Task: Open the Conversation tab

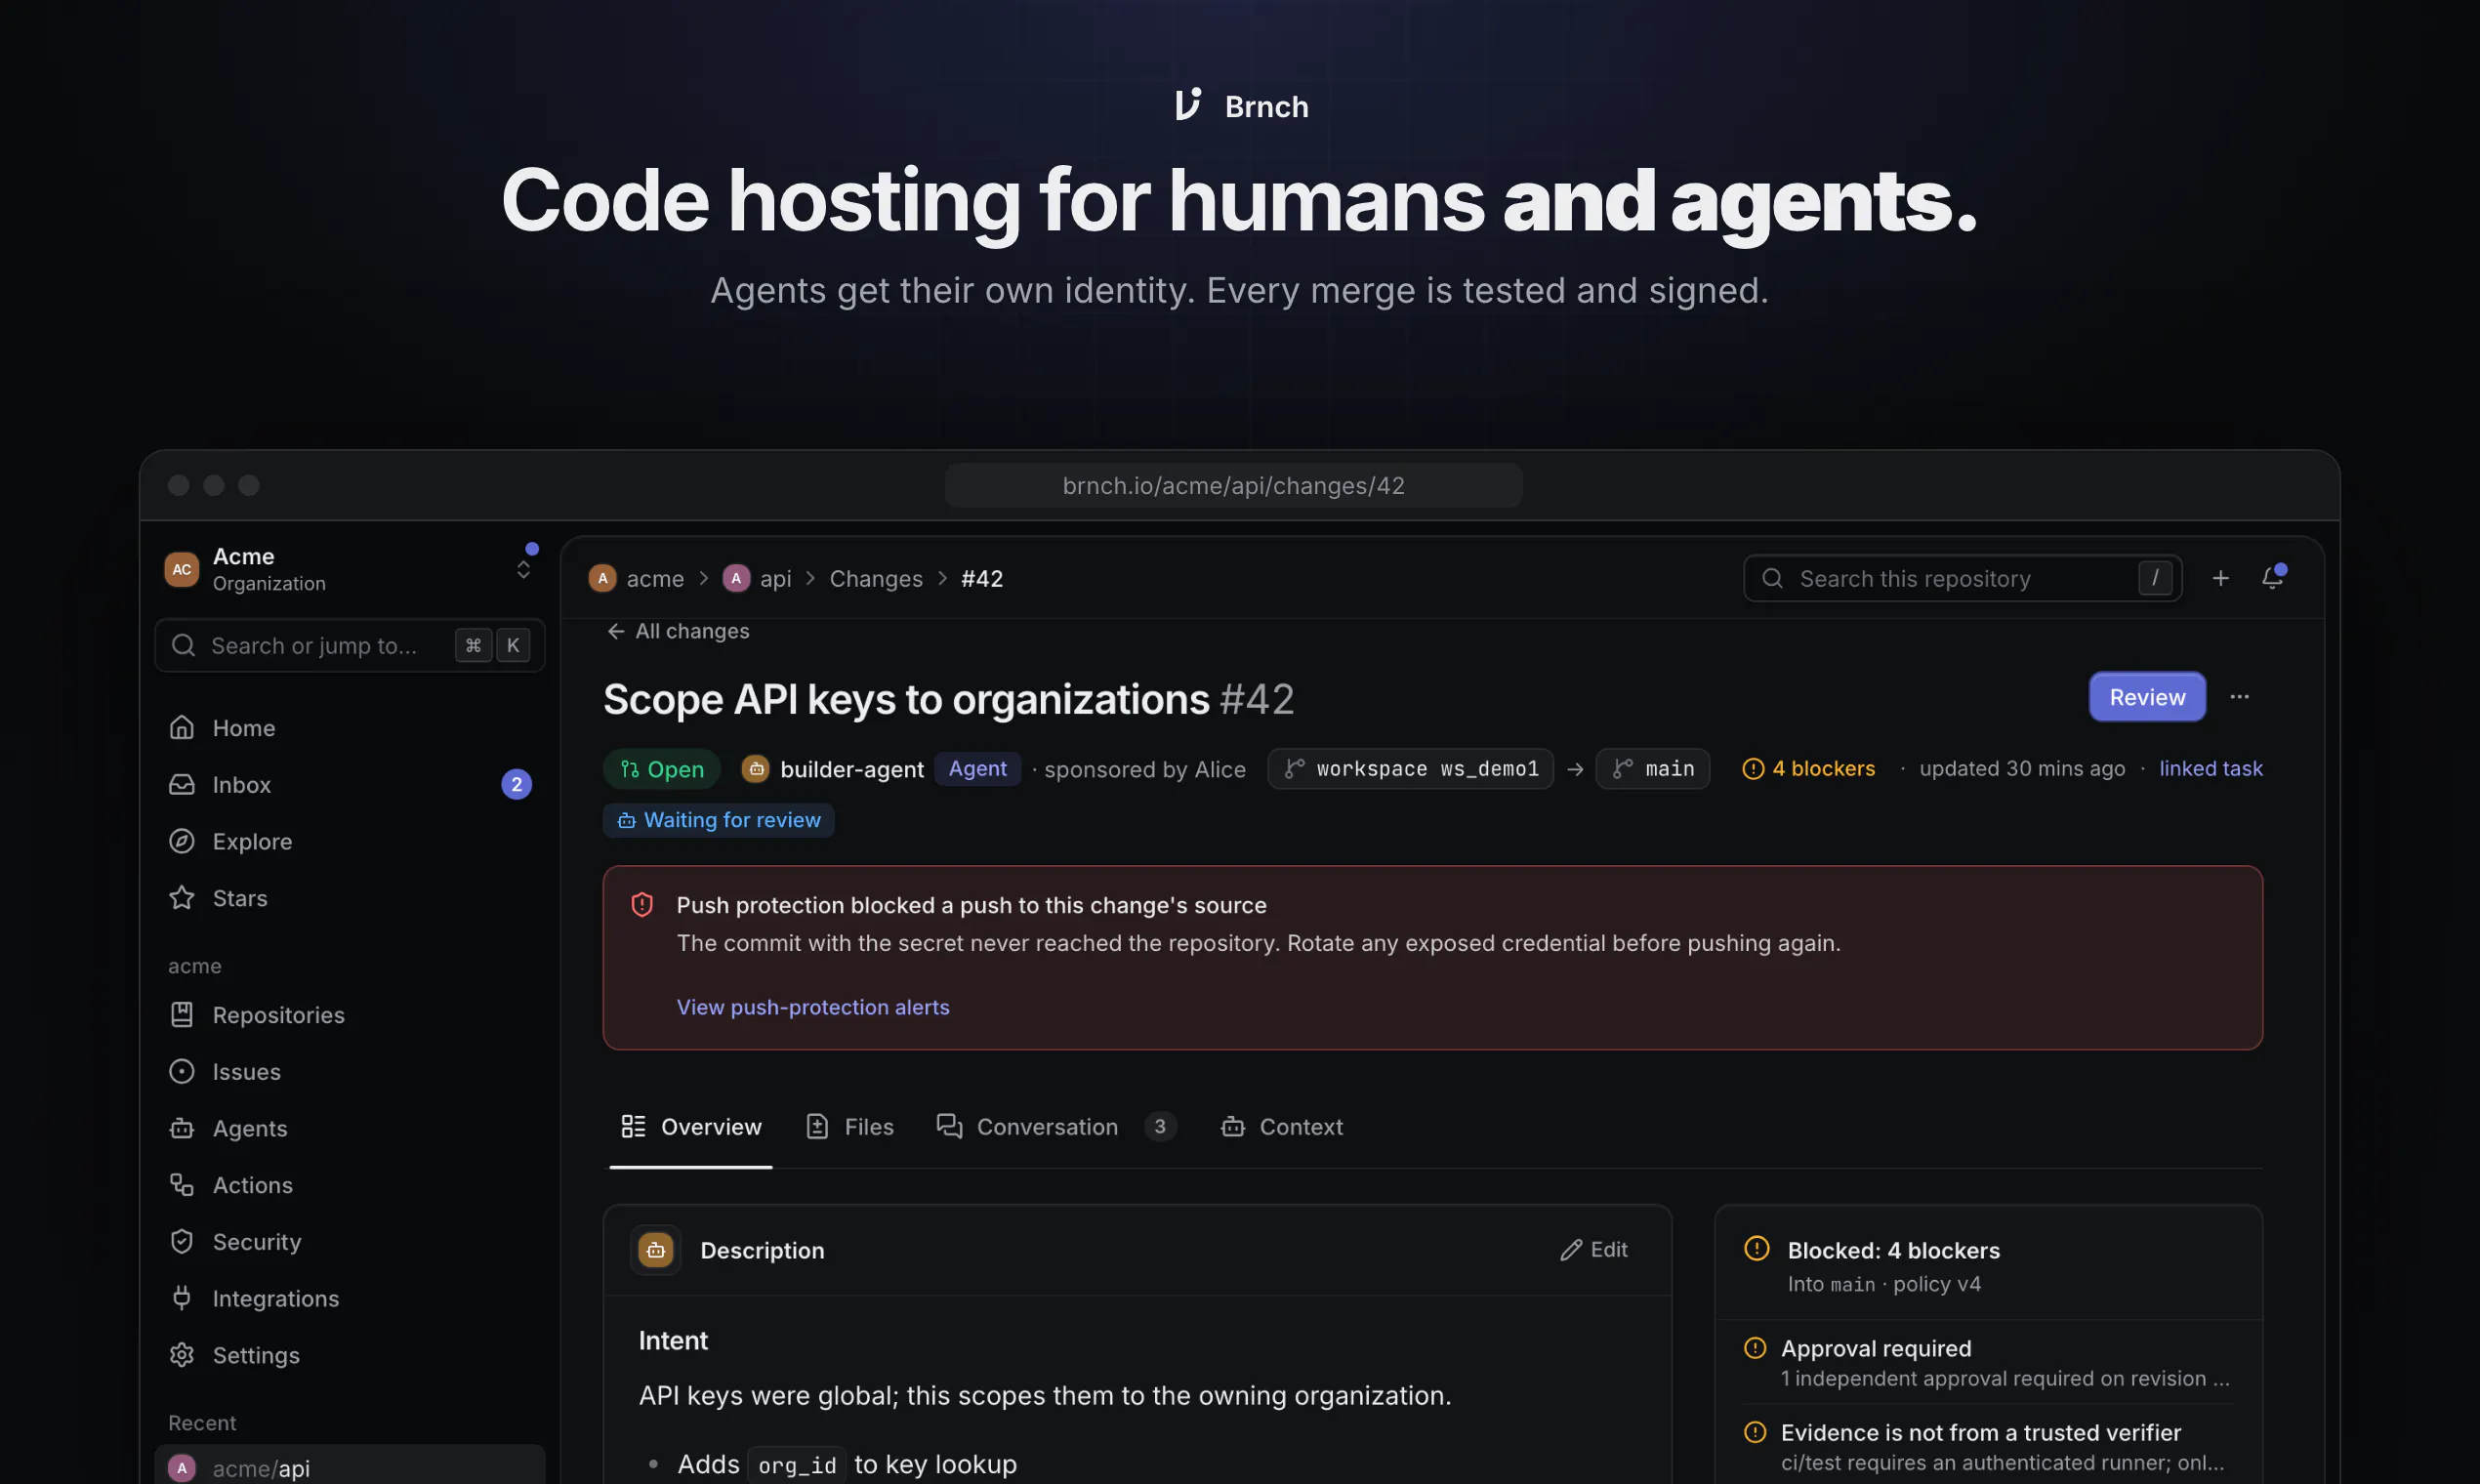Action: click(x=1056, y=1127)
